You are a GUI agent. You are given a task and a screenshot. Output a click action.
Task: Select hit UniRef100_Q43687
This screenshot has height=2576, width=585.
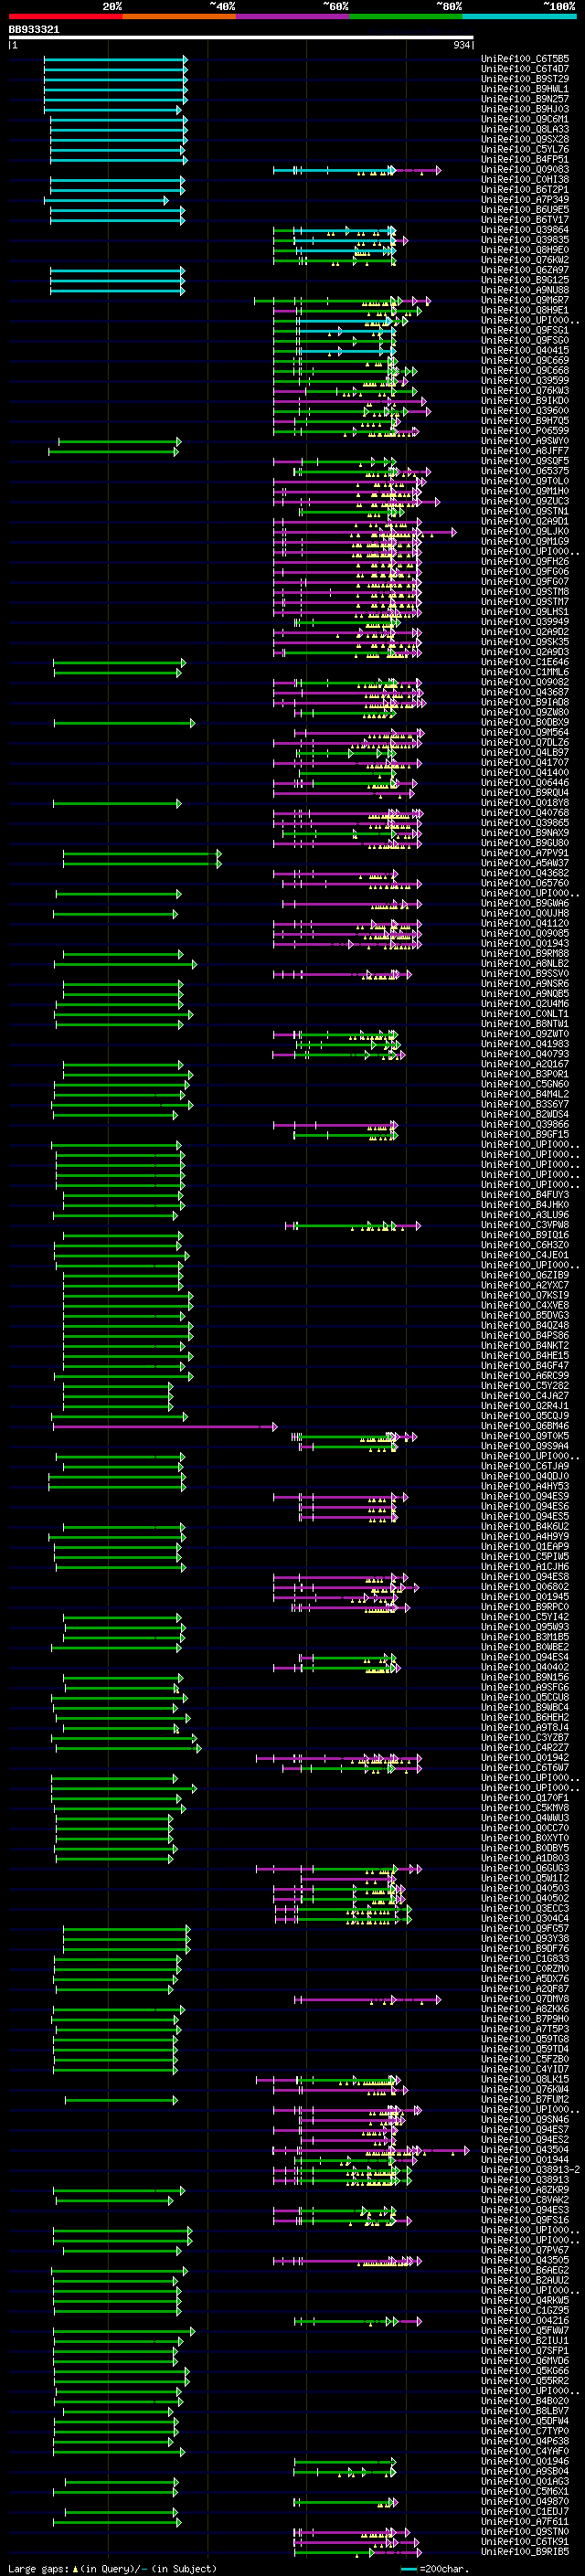coord(525,692)
